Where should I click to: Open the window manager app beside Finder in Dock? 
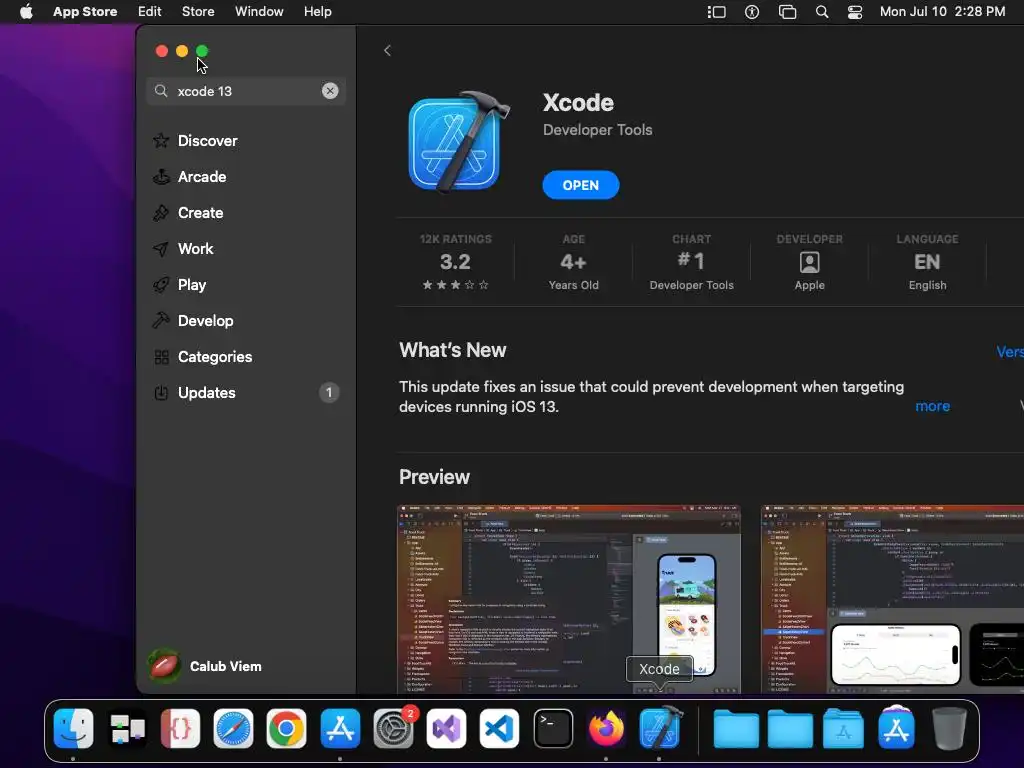pos(127,729)
